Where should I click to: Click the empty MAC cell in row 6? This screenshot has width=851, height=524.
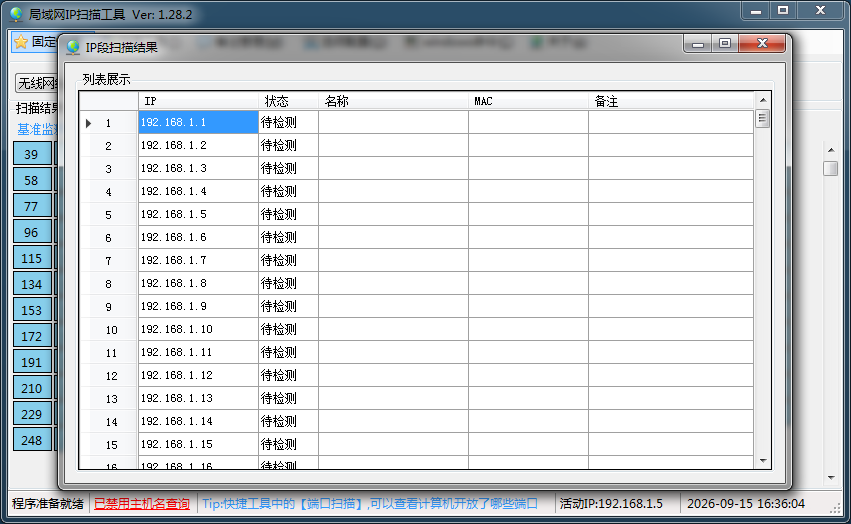click(x=528, y=237)
